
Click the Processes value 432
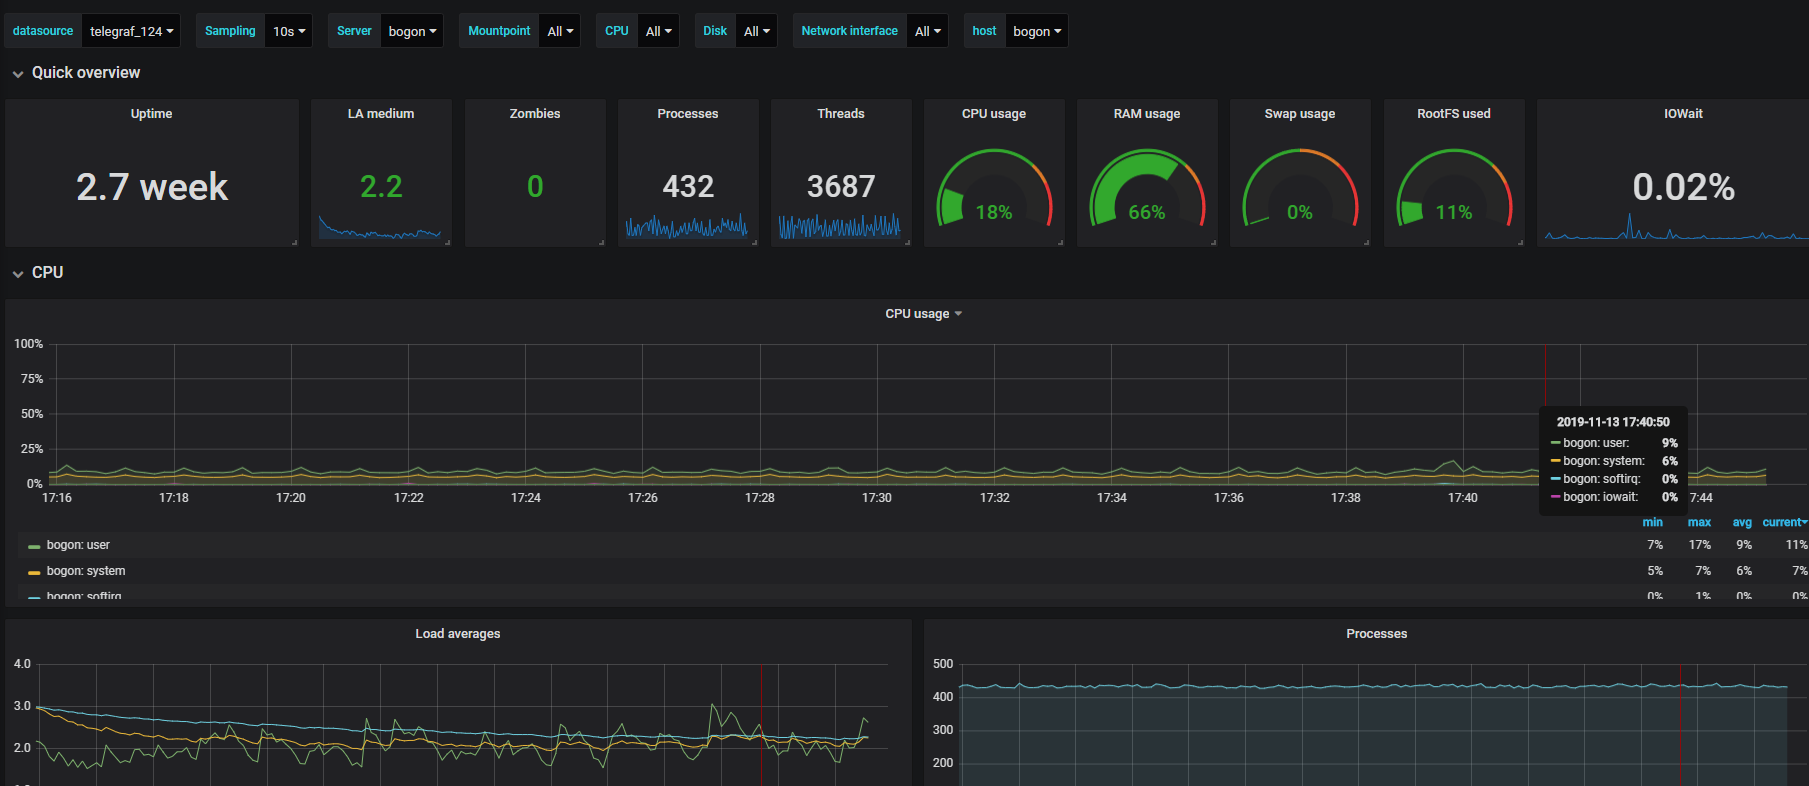coord(688,186)
